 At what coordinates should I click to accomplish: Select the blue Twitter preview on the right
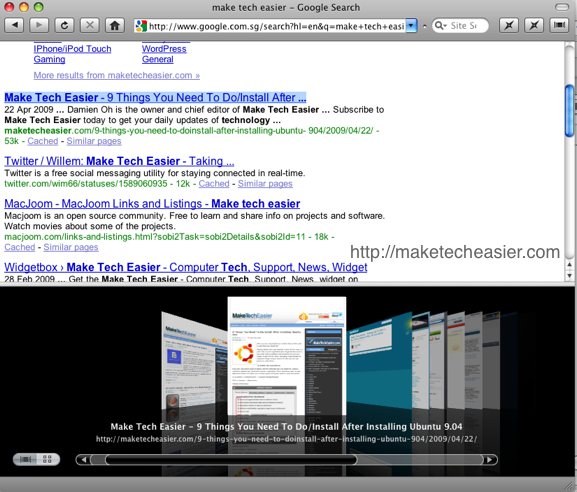tap(379, 361)
